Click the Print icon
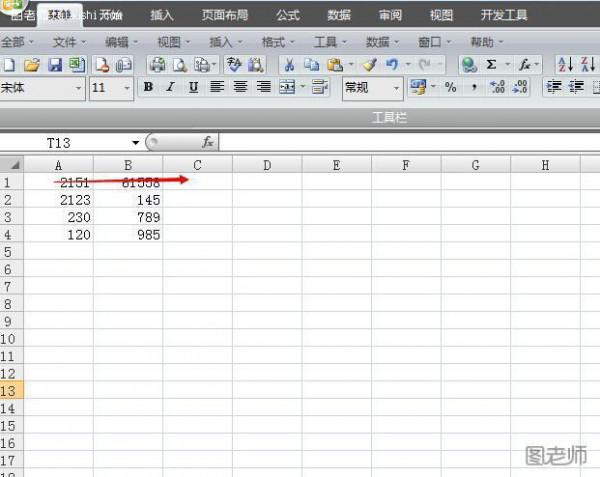Screen dimensions: 600x477 point(158,65)
